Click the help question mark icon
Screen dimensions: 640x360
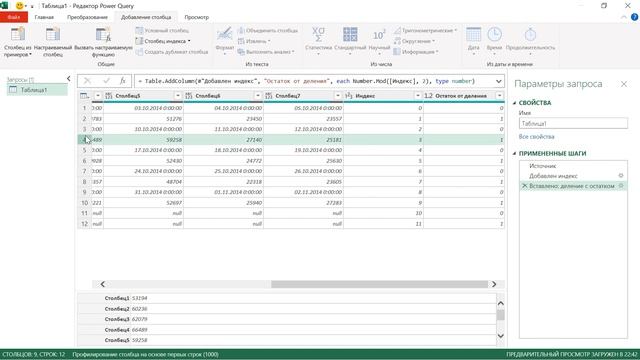coord(634,17)
